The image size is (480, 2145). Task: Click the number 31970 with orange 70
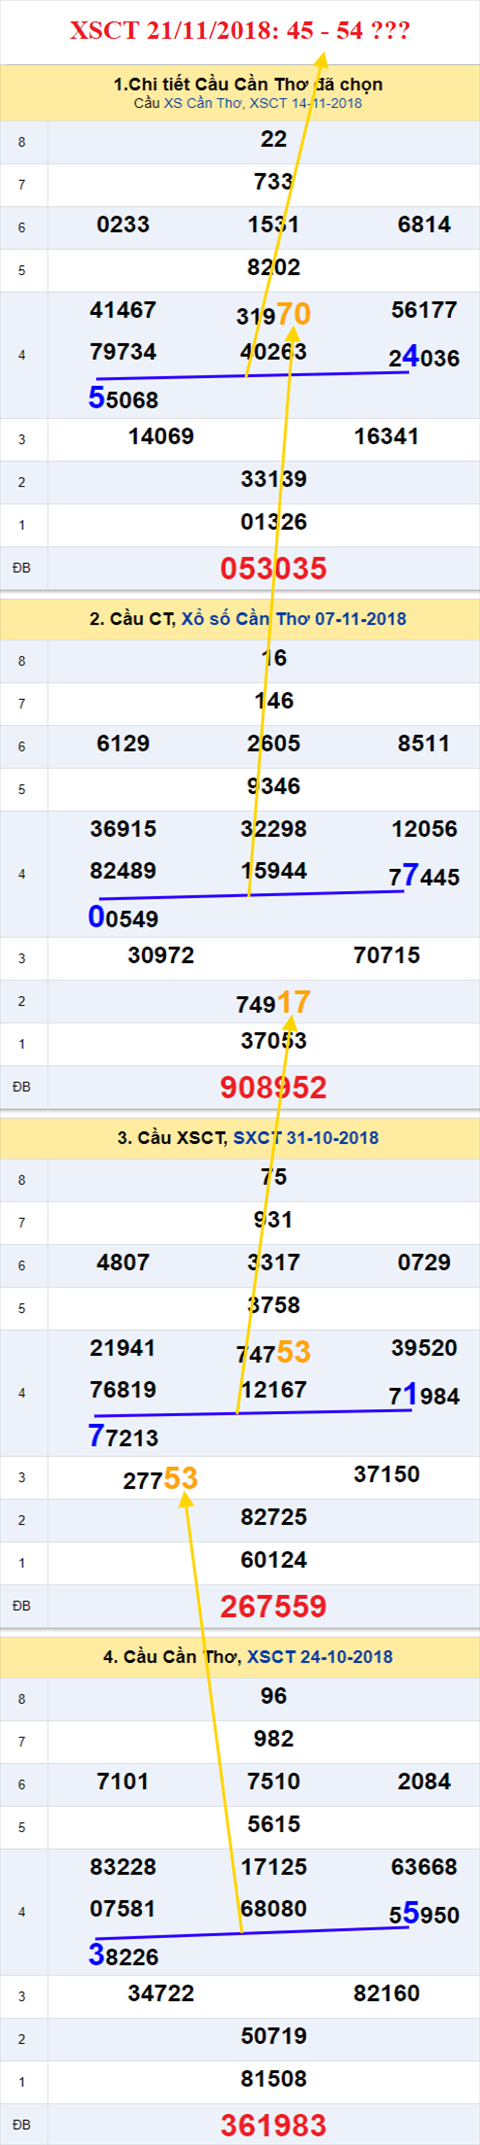tap(274, 314)
